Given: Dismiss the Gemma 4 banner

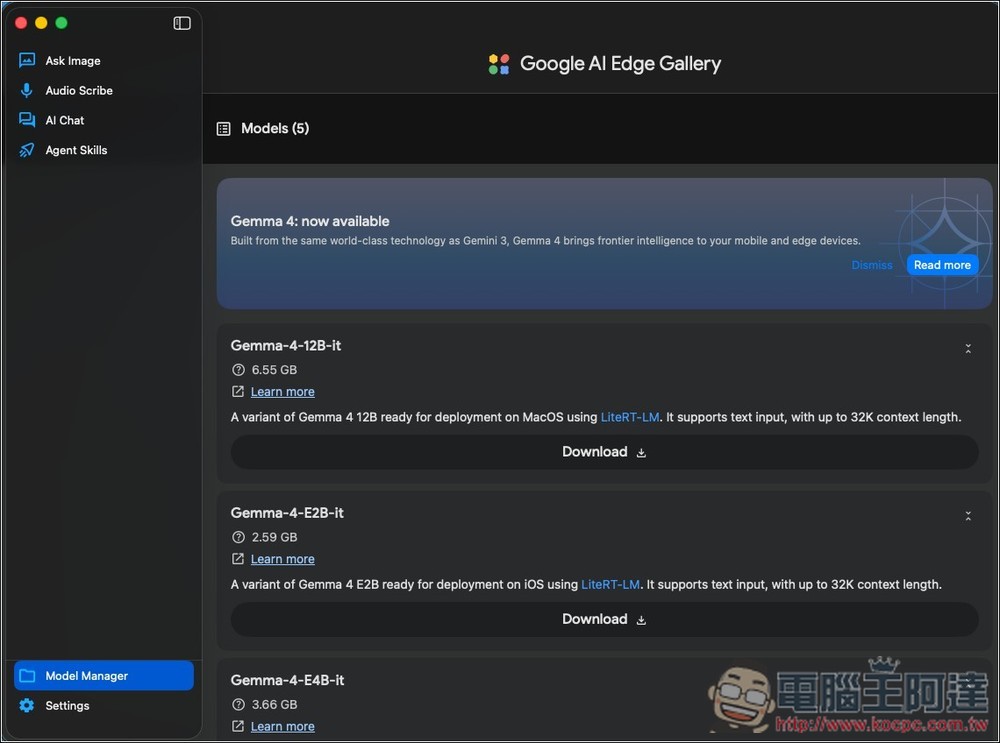Looking at the screenshot, I should [872, 265].
